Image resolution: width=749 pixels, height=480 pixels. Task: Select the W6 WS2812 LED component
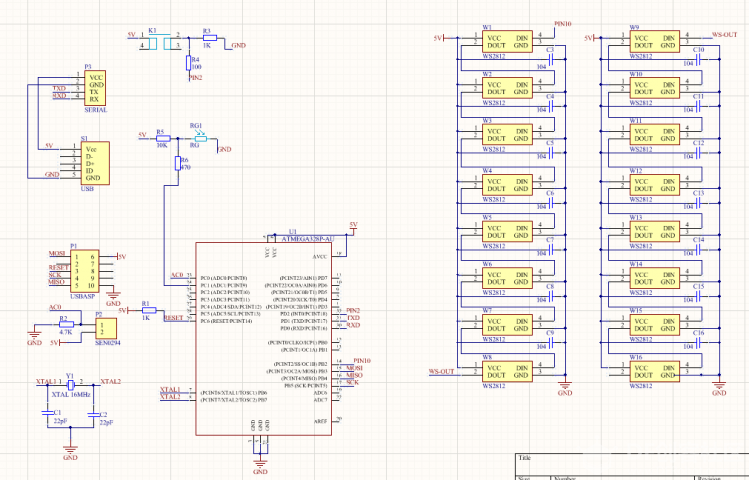[507, 278]
